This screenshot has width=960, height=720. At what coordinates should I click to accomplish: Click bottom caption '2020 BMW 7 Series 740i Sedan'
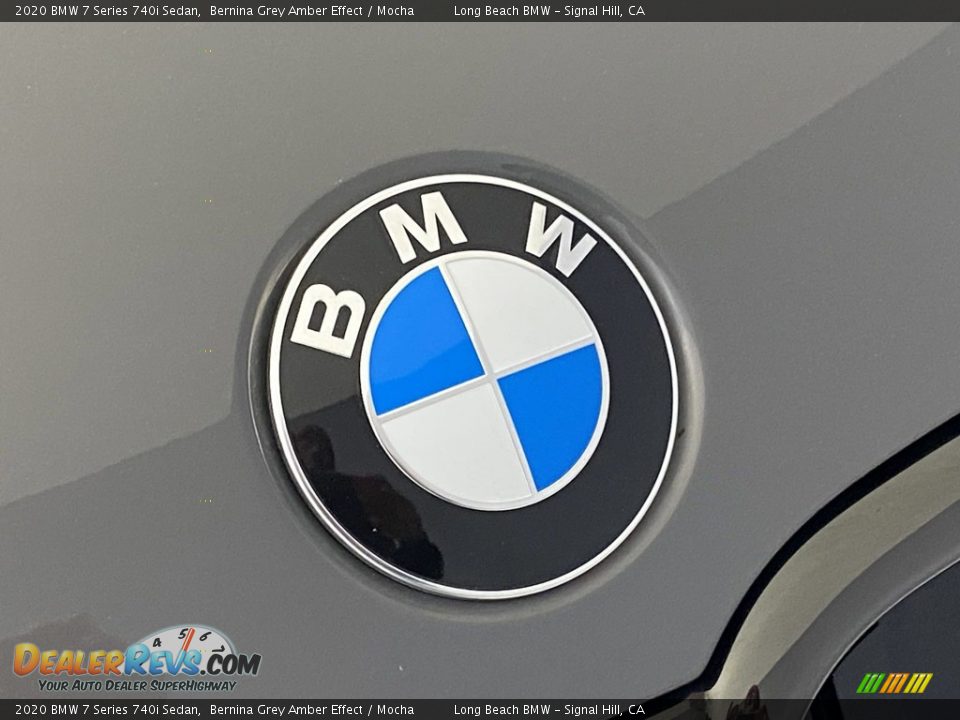coord(108,710)
